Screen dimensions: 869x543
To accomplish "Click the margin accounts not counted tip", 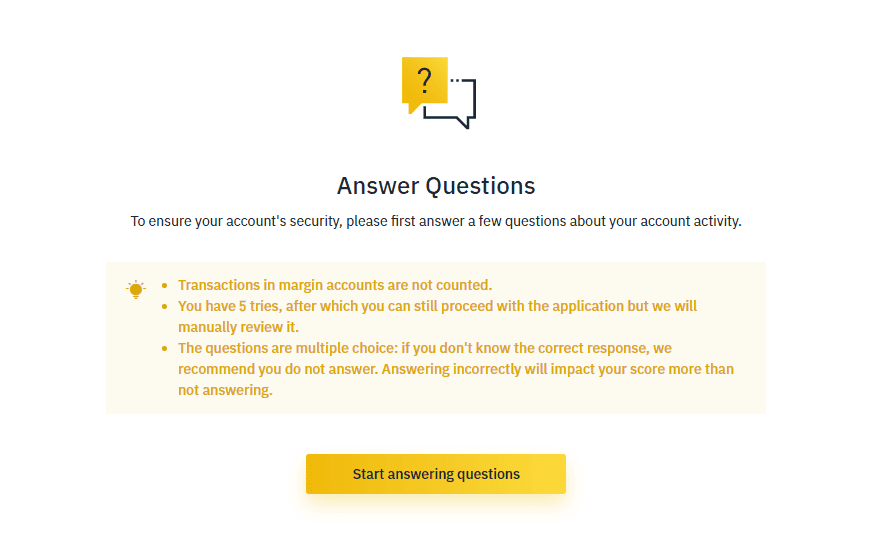I will [335, 285].
